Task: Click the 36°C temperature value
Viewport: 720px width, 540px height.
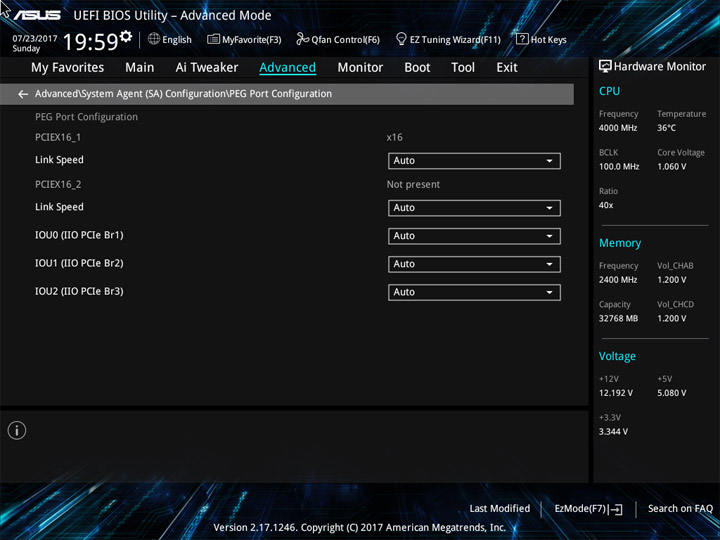Action: click(666, 128)
